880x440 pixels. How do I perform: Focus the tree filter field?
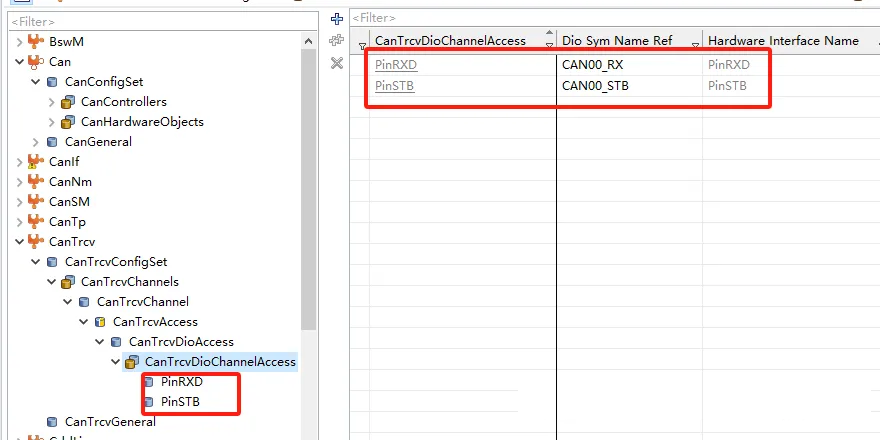pos(163,22)
